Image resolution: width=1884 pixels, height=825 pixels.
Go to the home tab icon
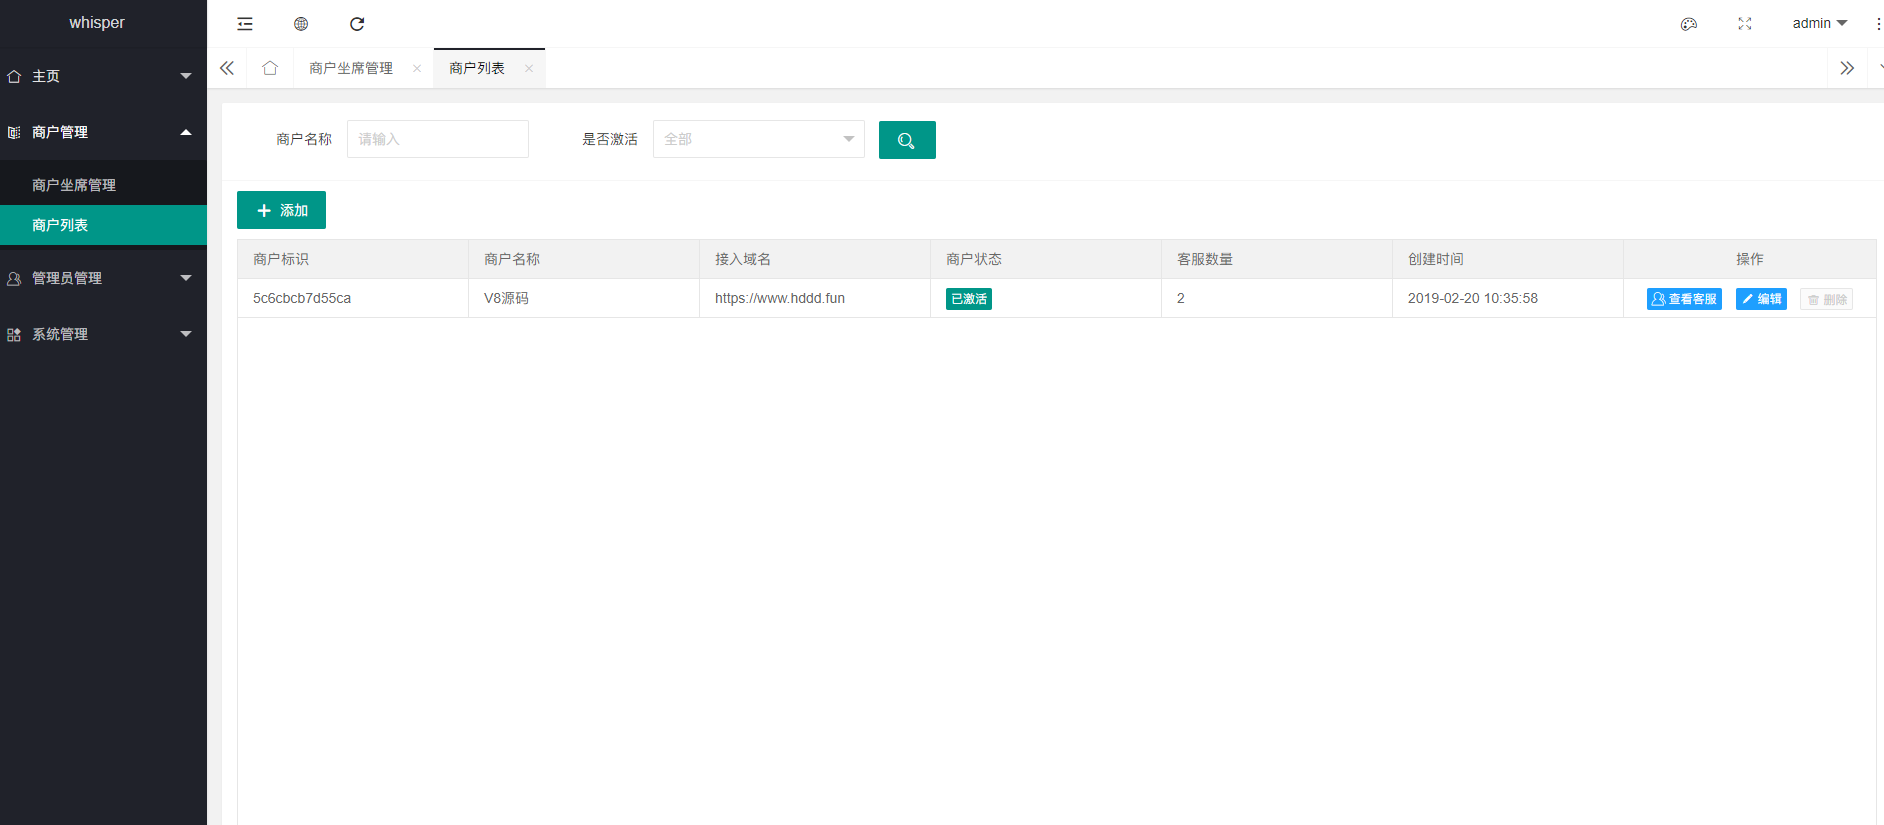[270, 68]
